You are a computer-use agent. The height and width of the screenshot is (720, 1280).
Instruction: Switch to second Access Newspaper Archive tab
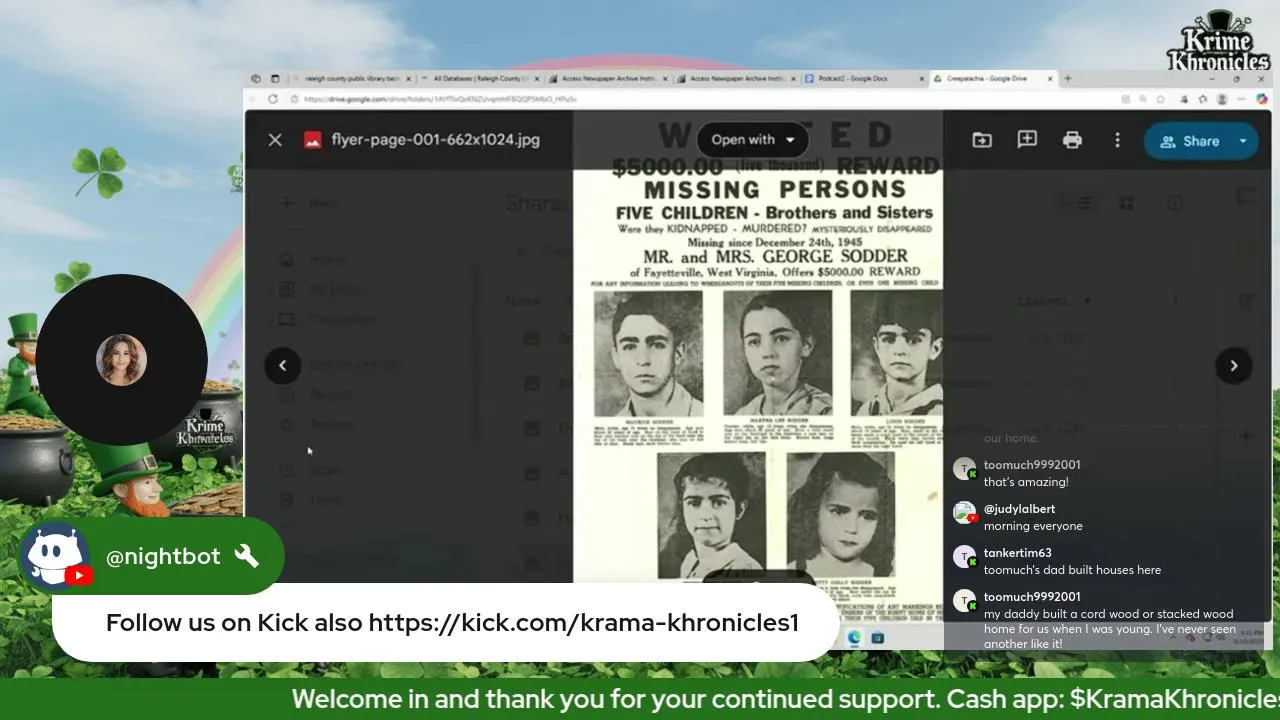click(738, 78)
